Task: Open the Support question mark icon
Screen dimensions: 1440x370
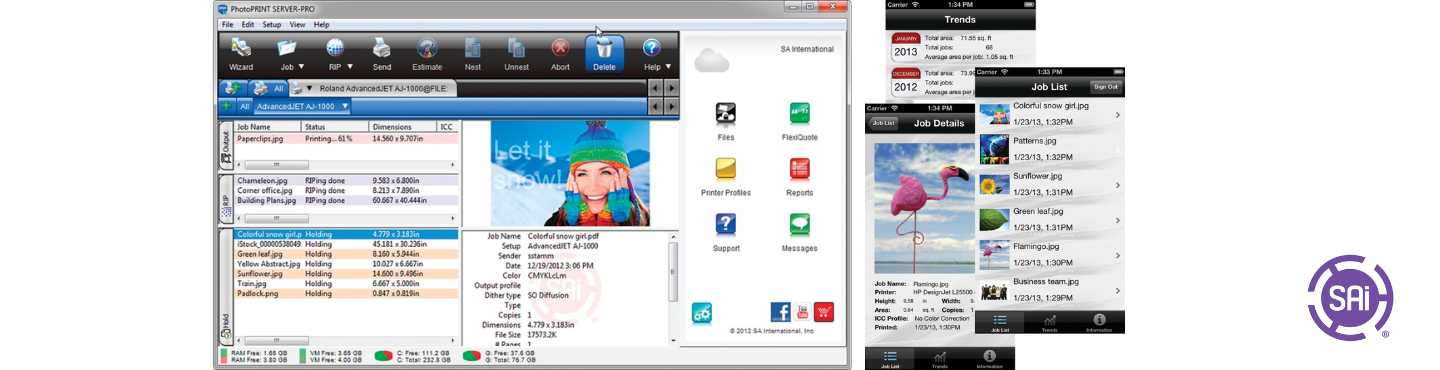Action: coord(726,224)
